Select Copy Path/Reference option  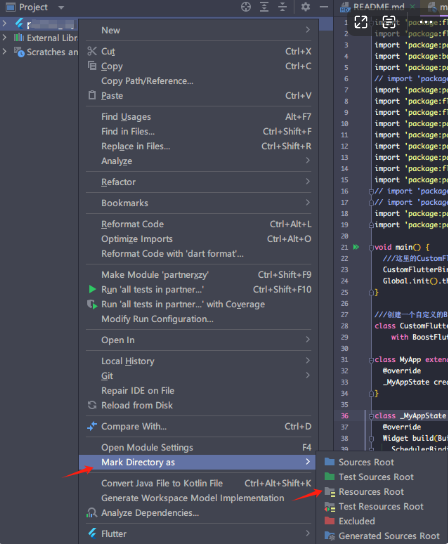click(198, 81)
